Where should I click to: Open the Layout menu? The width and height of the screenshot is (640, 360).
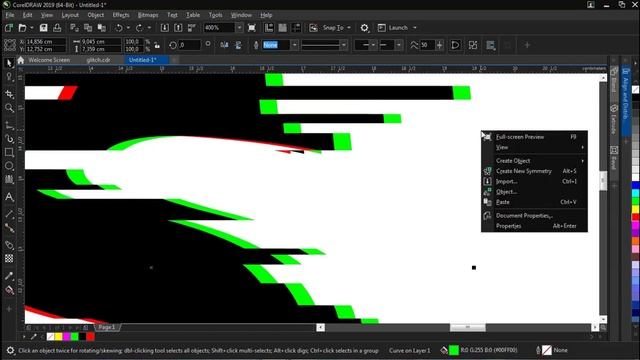(x=70, y=15)
